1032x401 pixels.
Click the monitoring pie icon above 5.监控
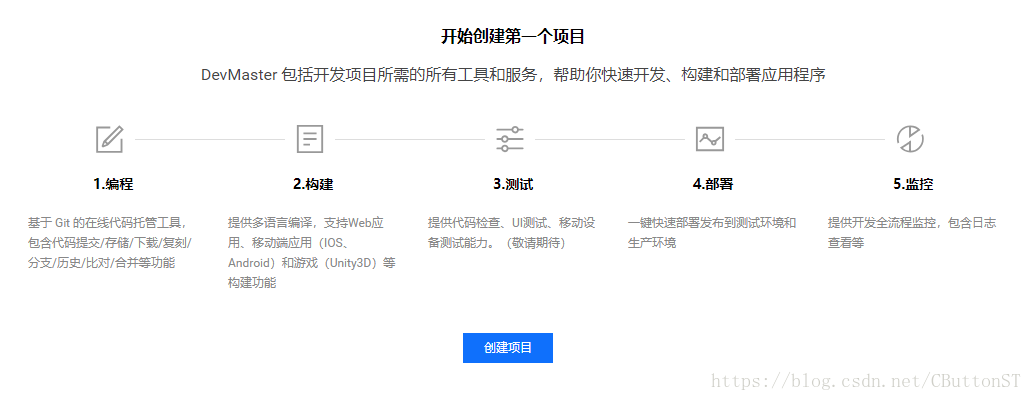tap(910, 140)
